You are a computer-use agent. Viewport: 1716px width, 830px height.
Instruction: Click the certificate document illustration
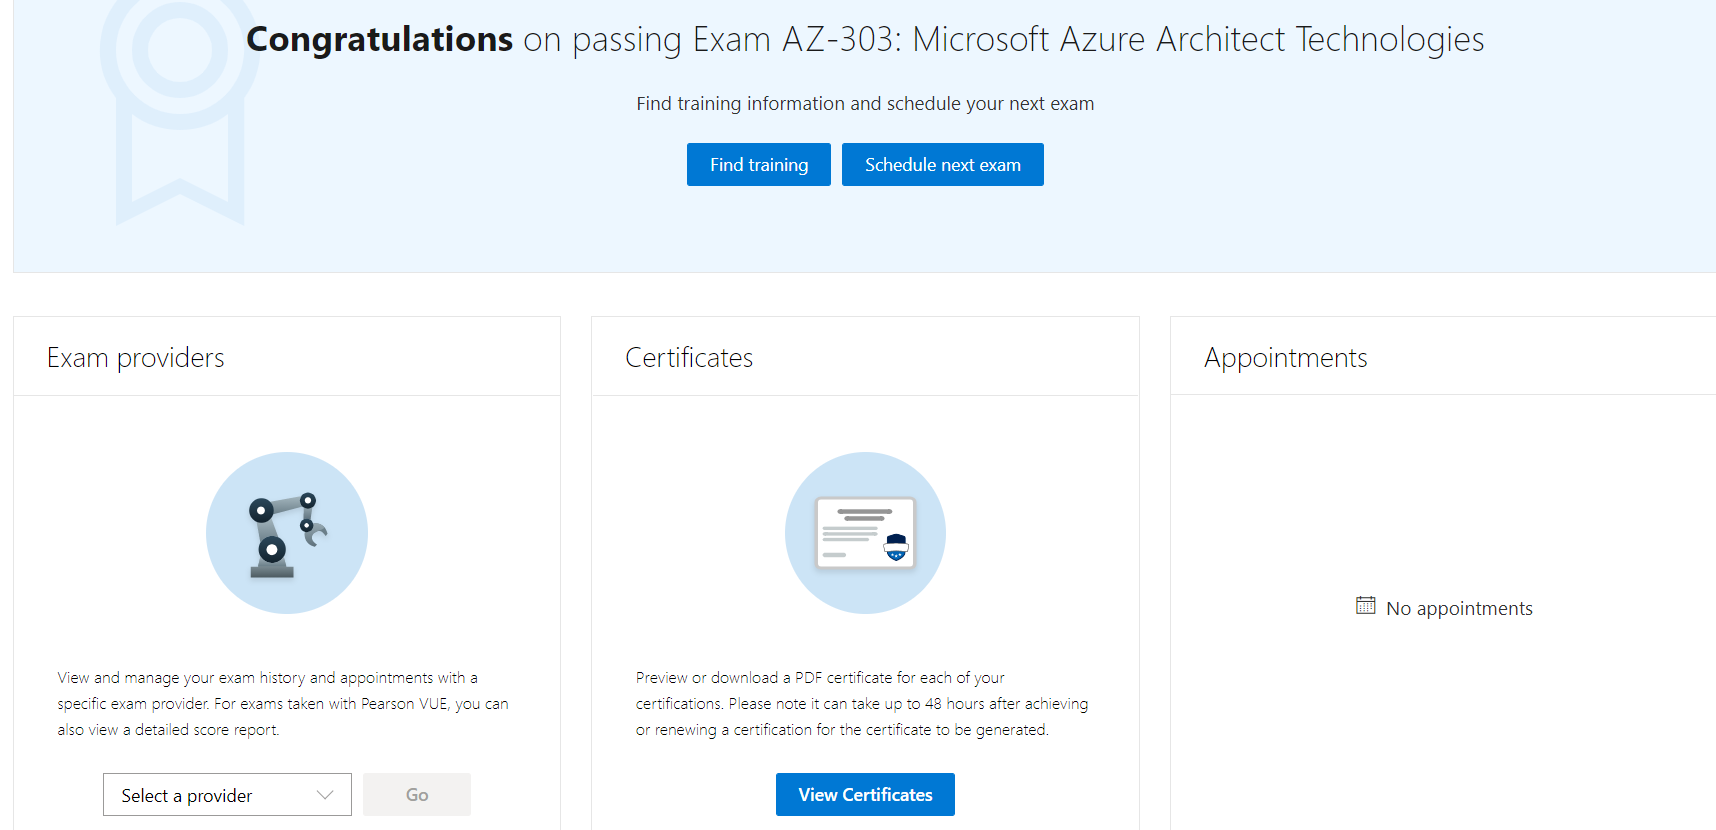[x=865, y=533]
